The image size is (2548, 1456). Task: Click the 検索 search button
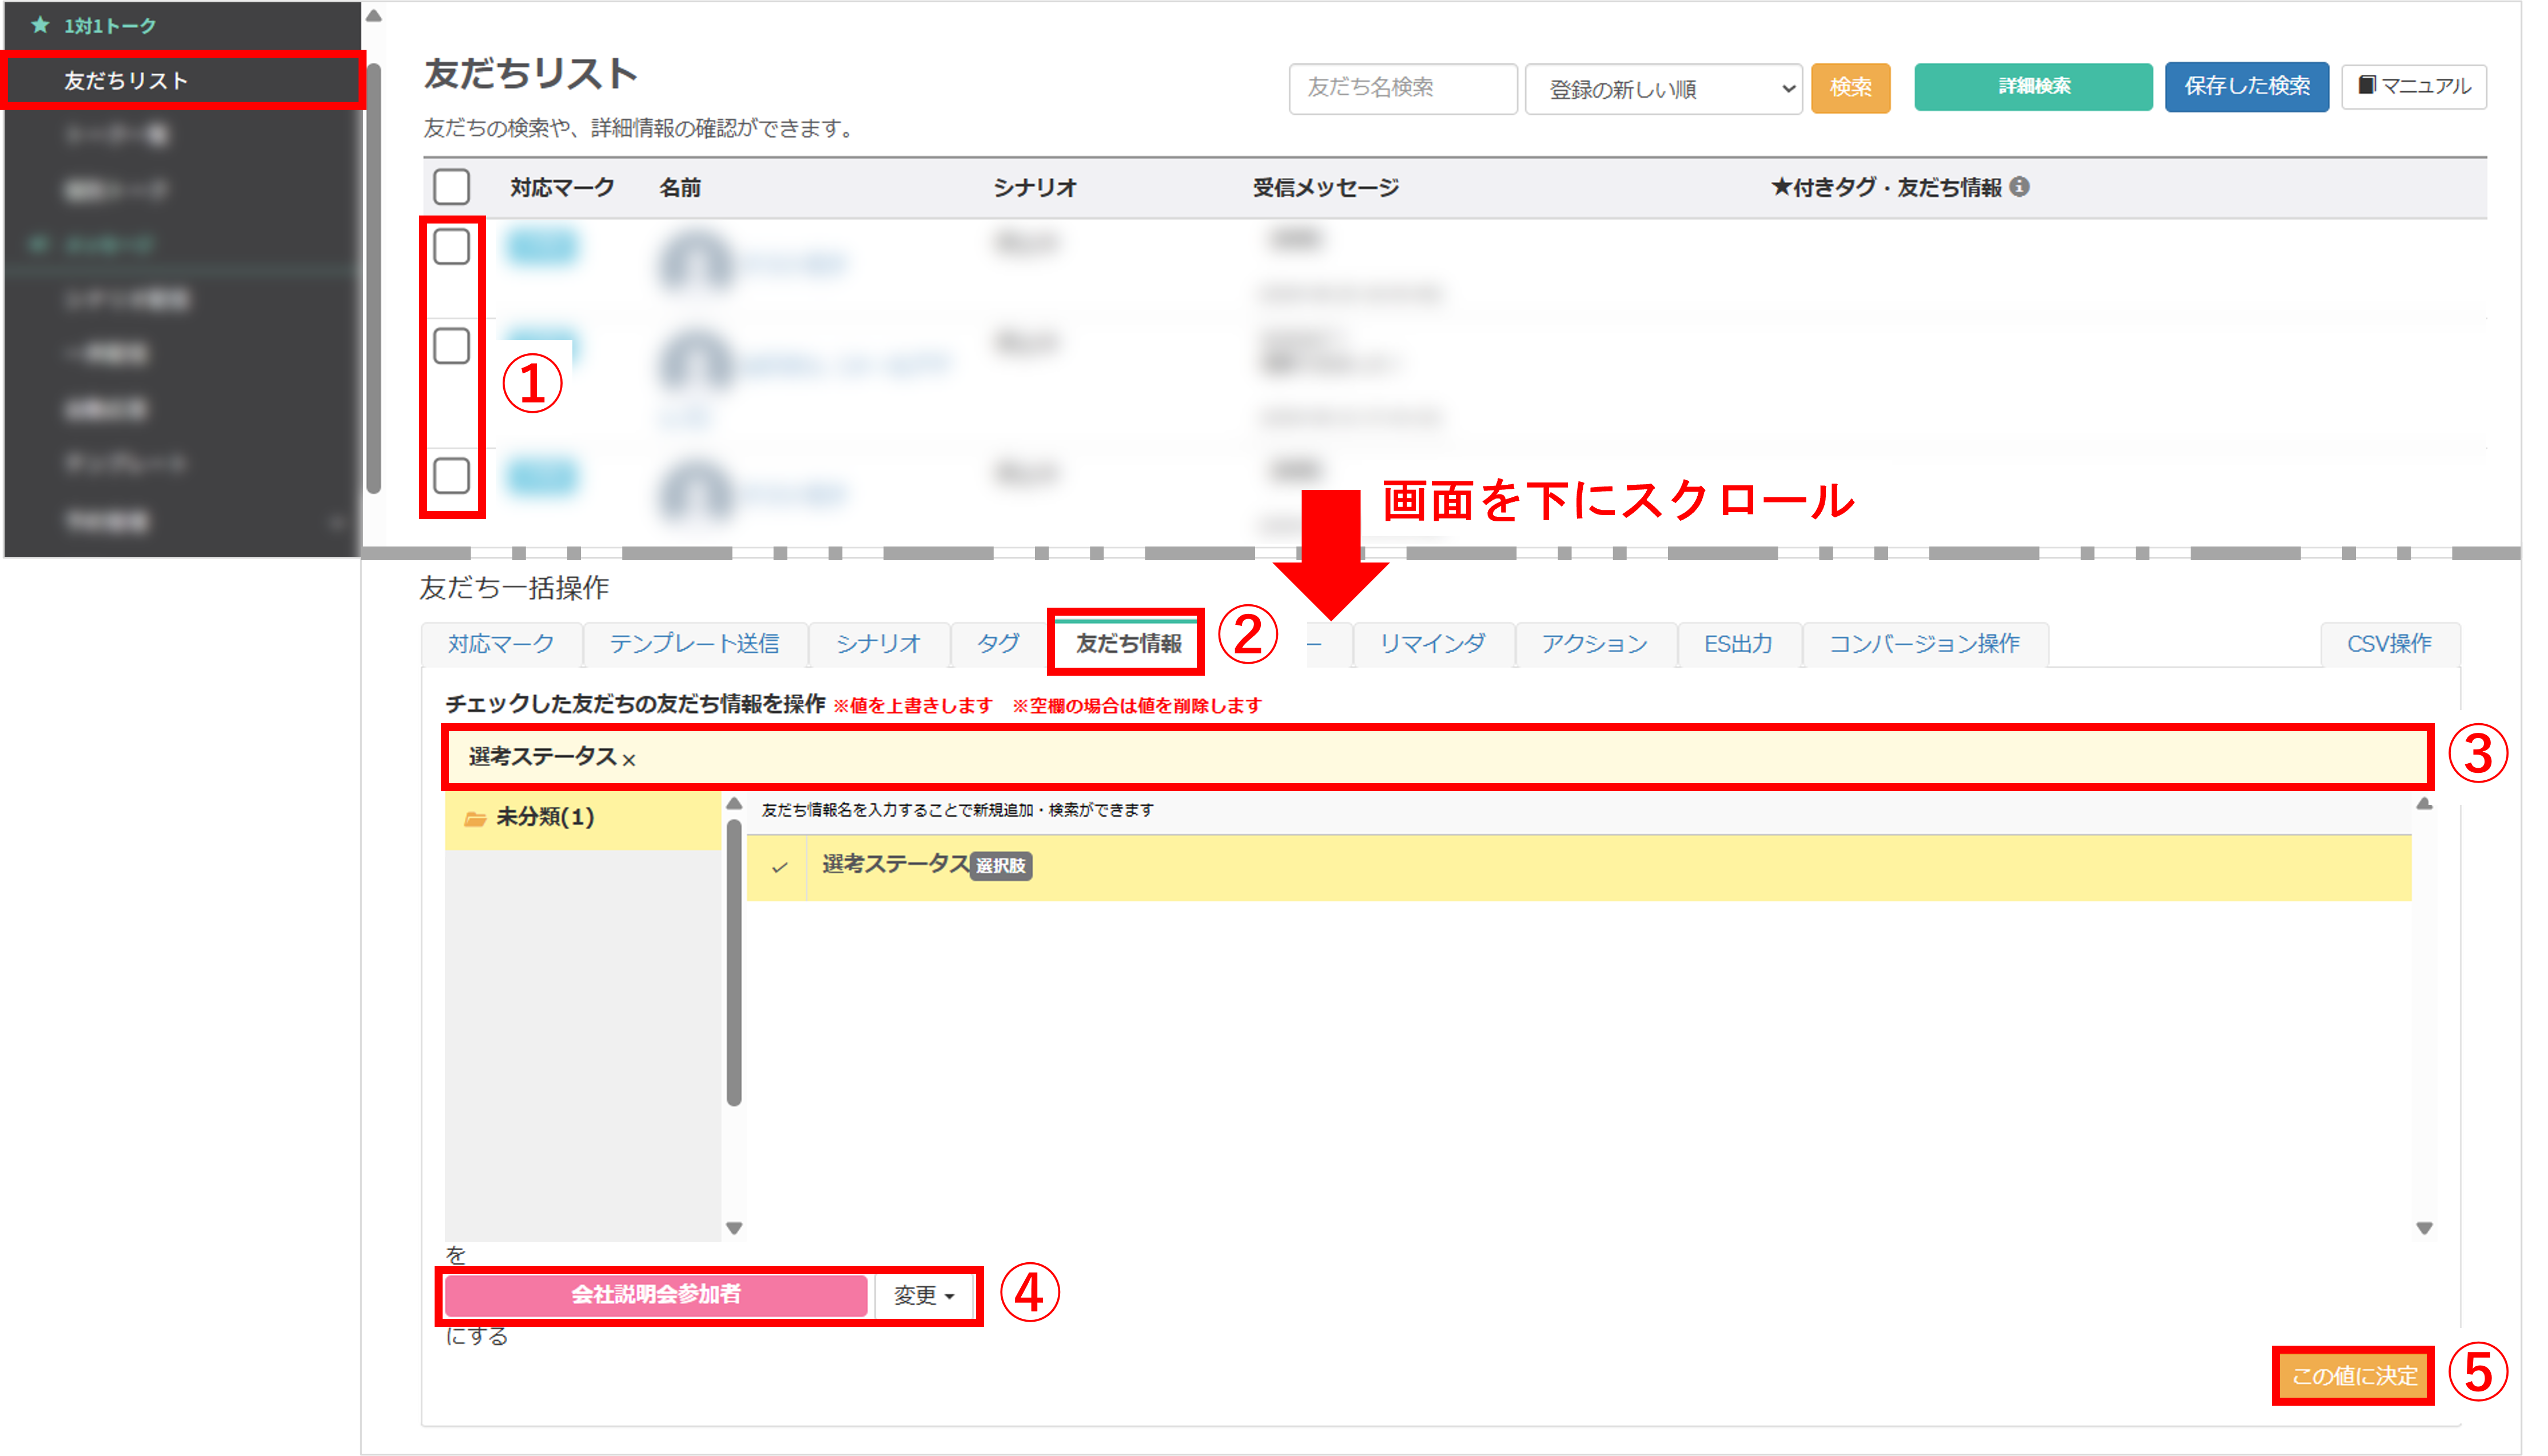pos(1850,87)
